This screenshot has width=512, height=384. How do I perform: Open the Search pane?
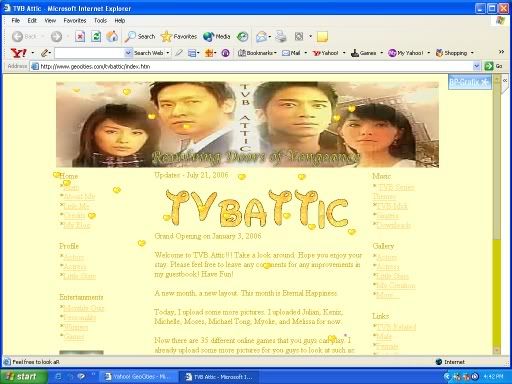point(140,36)
